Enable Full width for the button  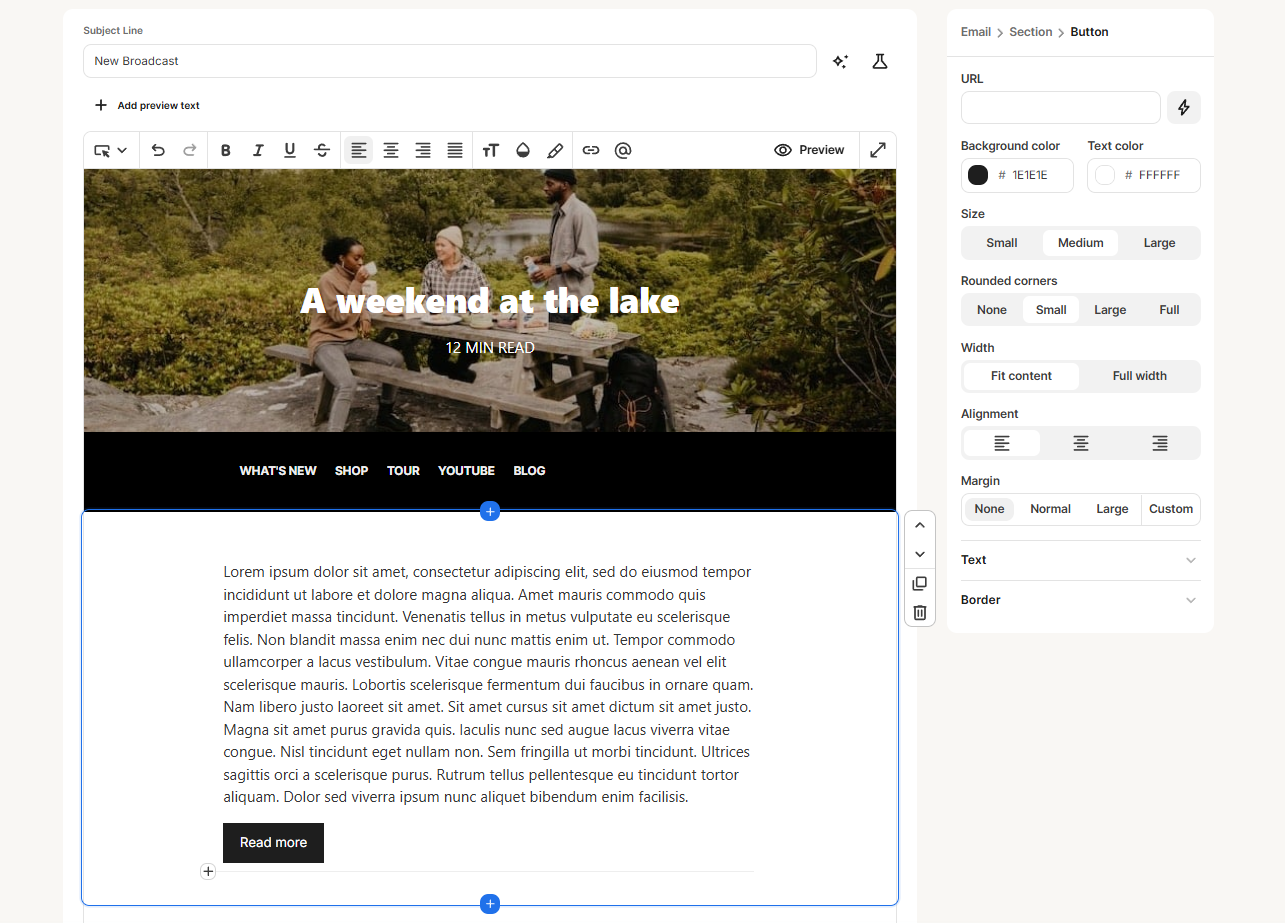pyautogui.click(x=1139, y=376)
